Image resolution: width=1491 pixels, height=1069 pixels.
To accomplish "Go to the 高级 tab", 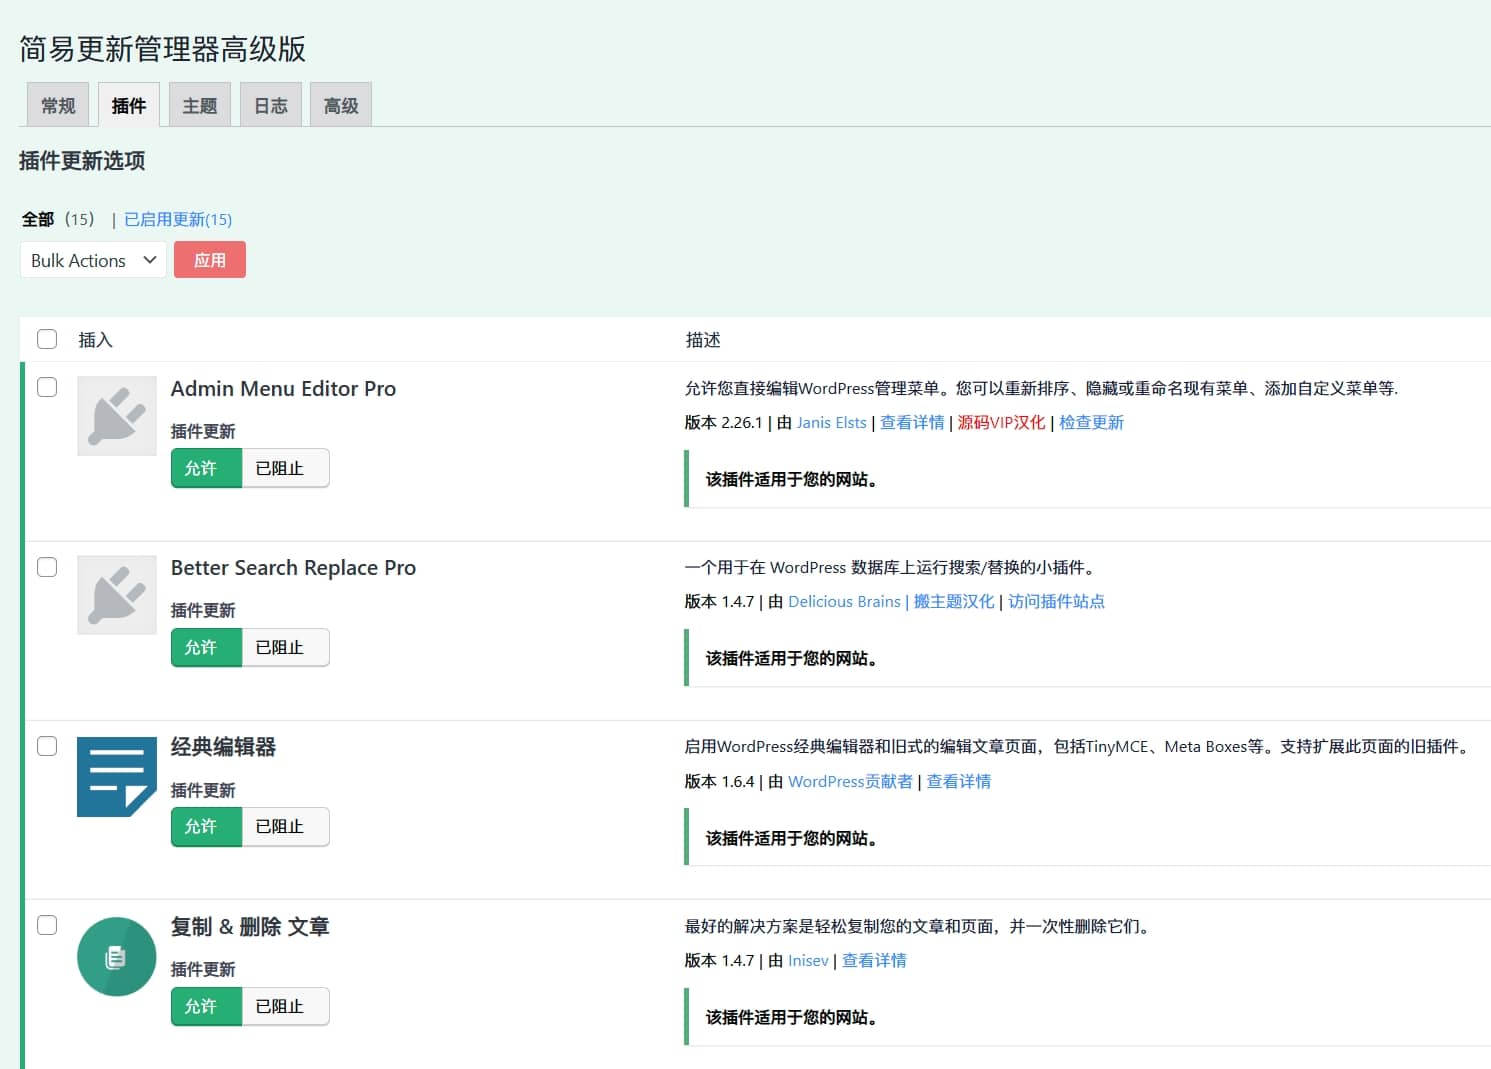I will (x=341, y=105).
